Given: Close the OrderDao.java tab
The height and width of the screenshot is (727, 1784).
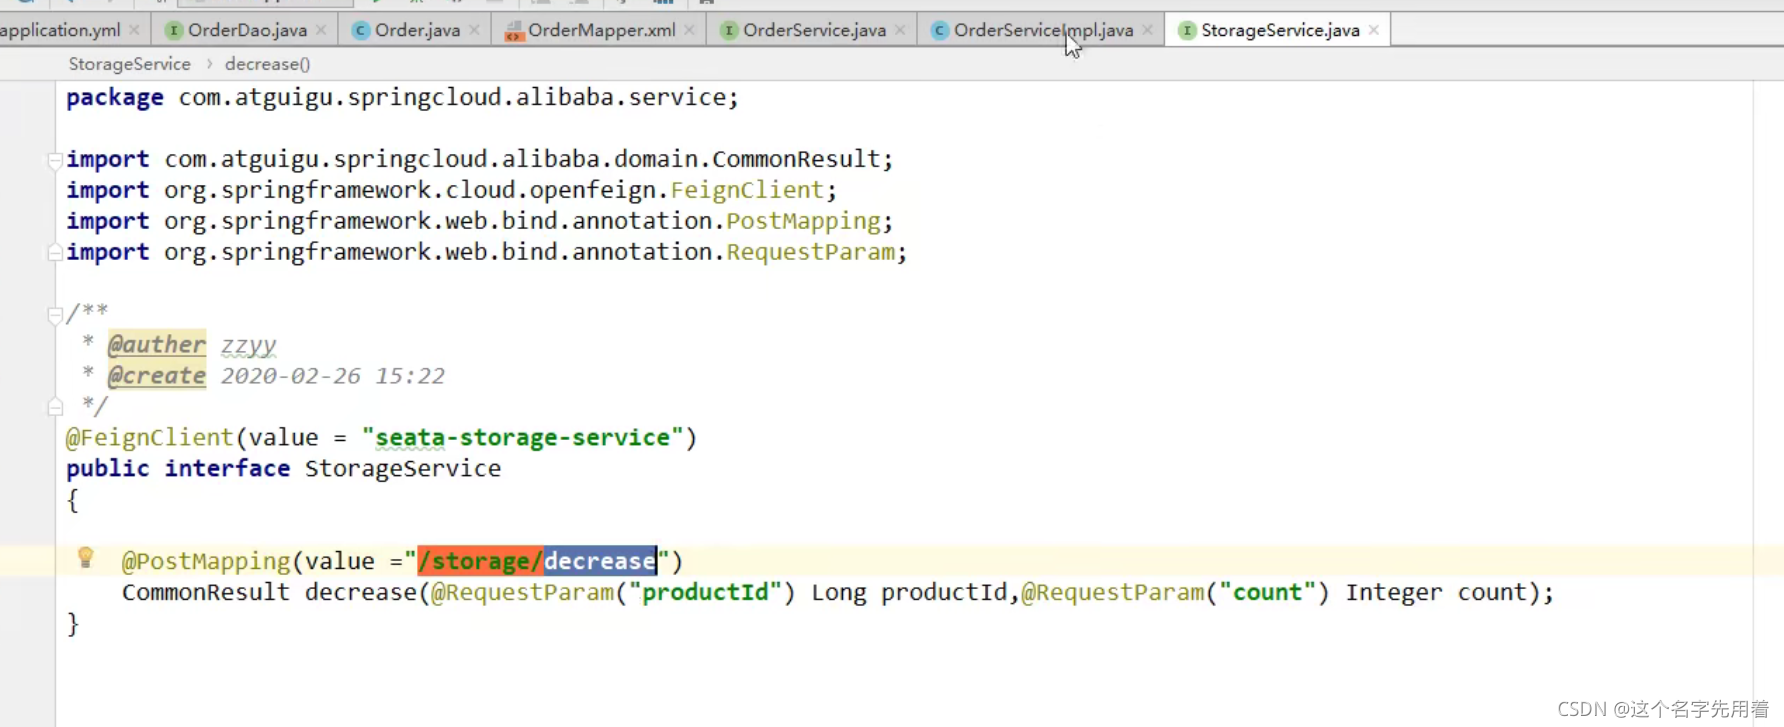Looking at the screenshot, I should pos(321,30).
